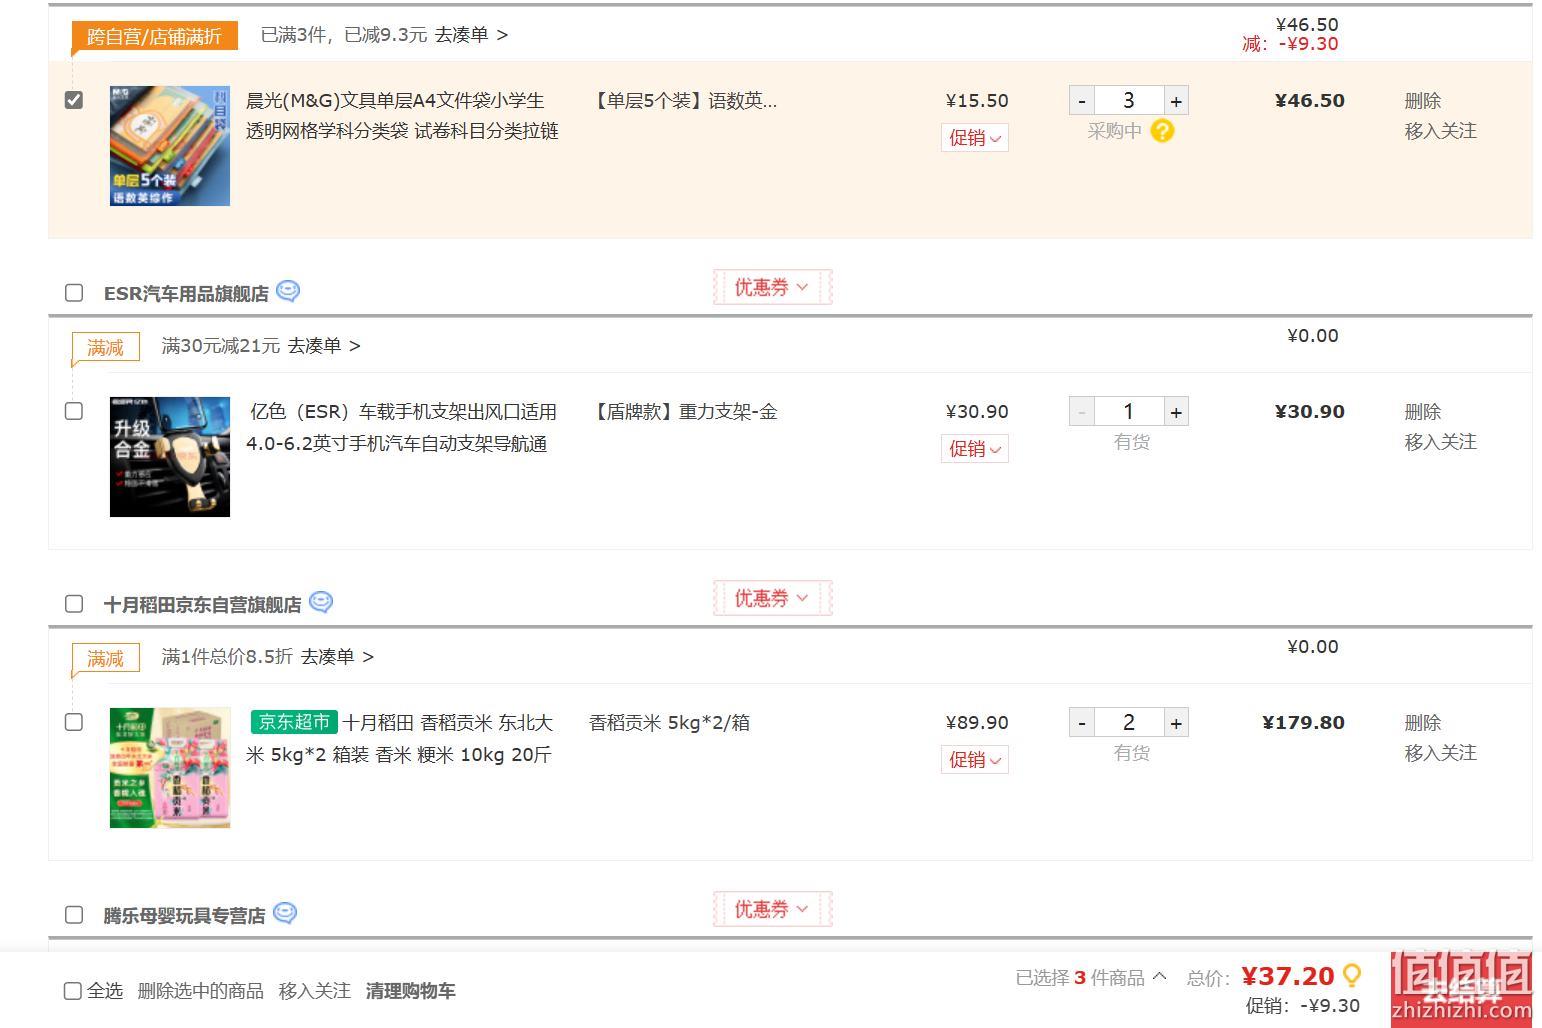Open 亿色 (ESR) 车载手机支架 product title
Viewport: 1542px width, 1028px height.
pyautogui.click(x=402, y=428)
